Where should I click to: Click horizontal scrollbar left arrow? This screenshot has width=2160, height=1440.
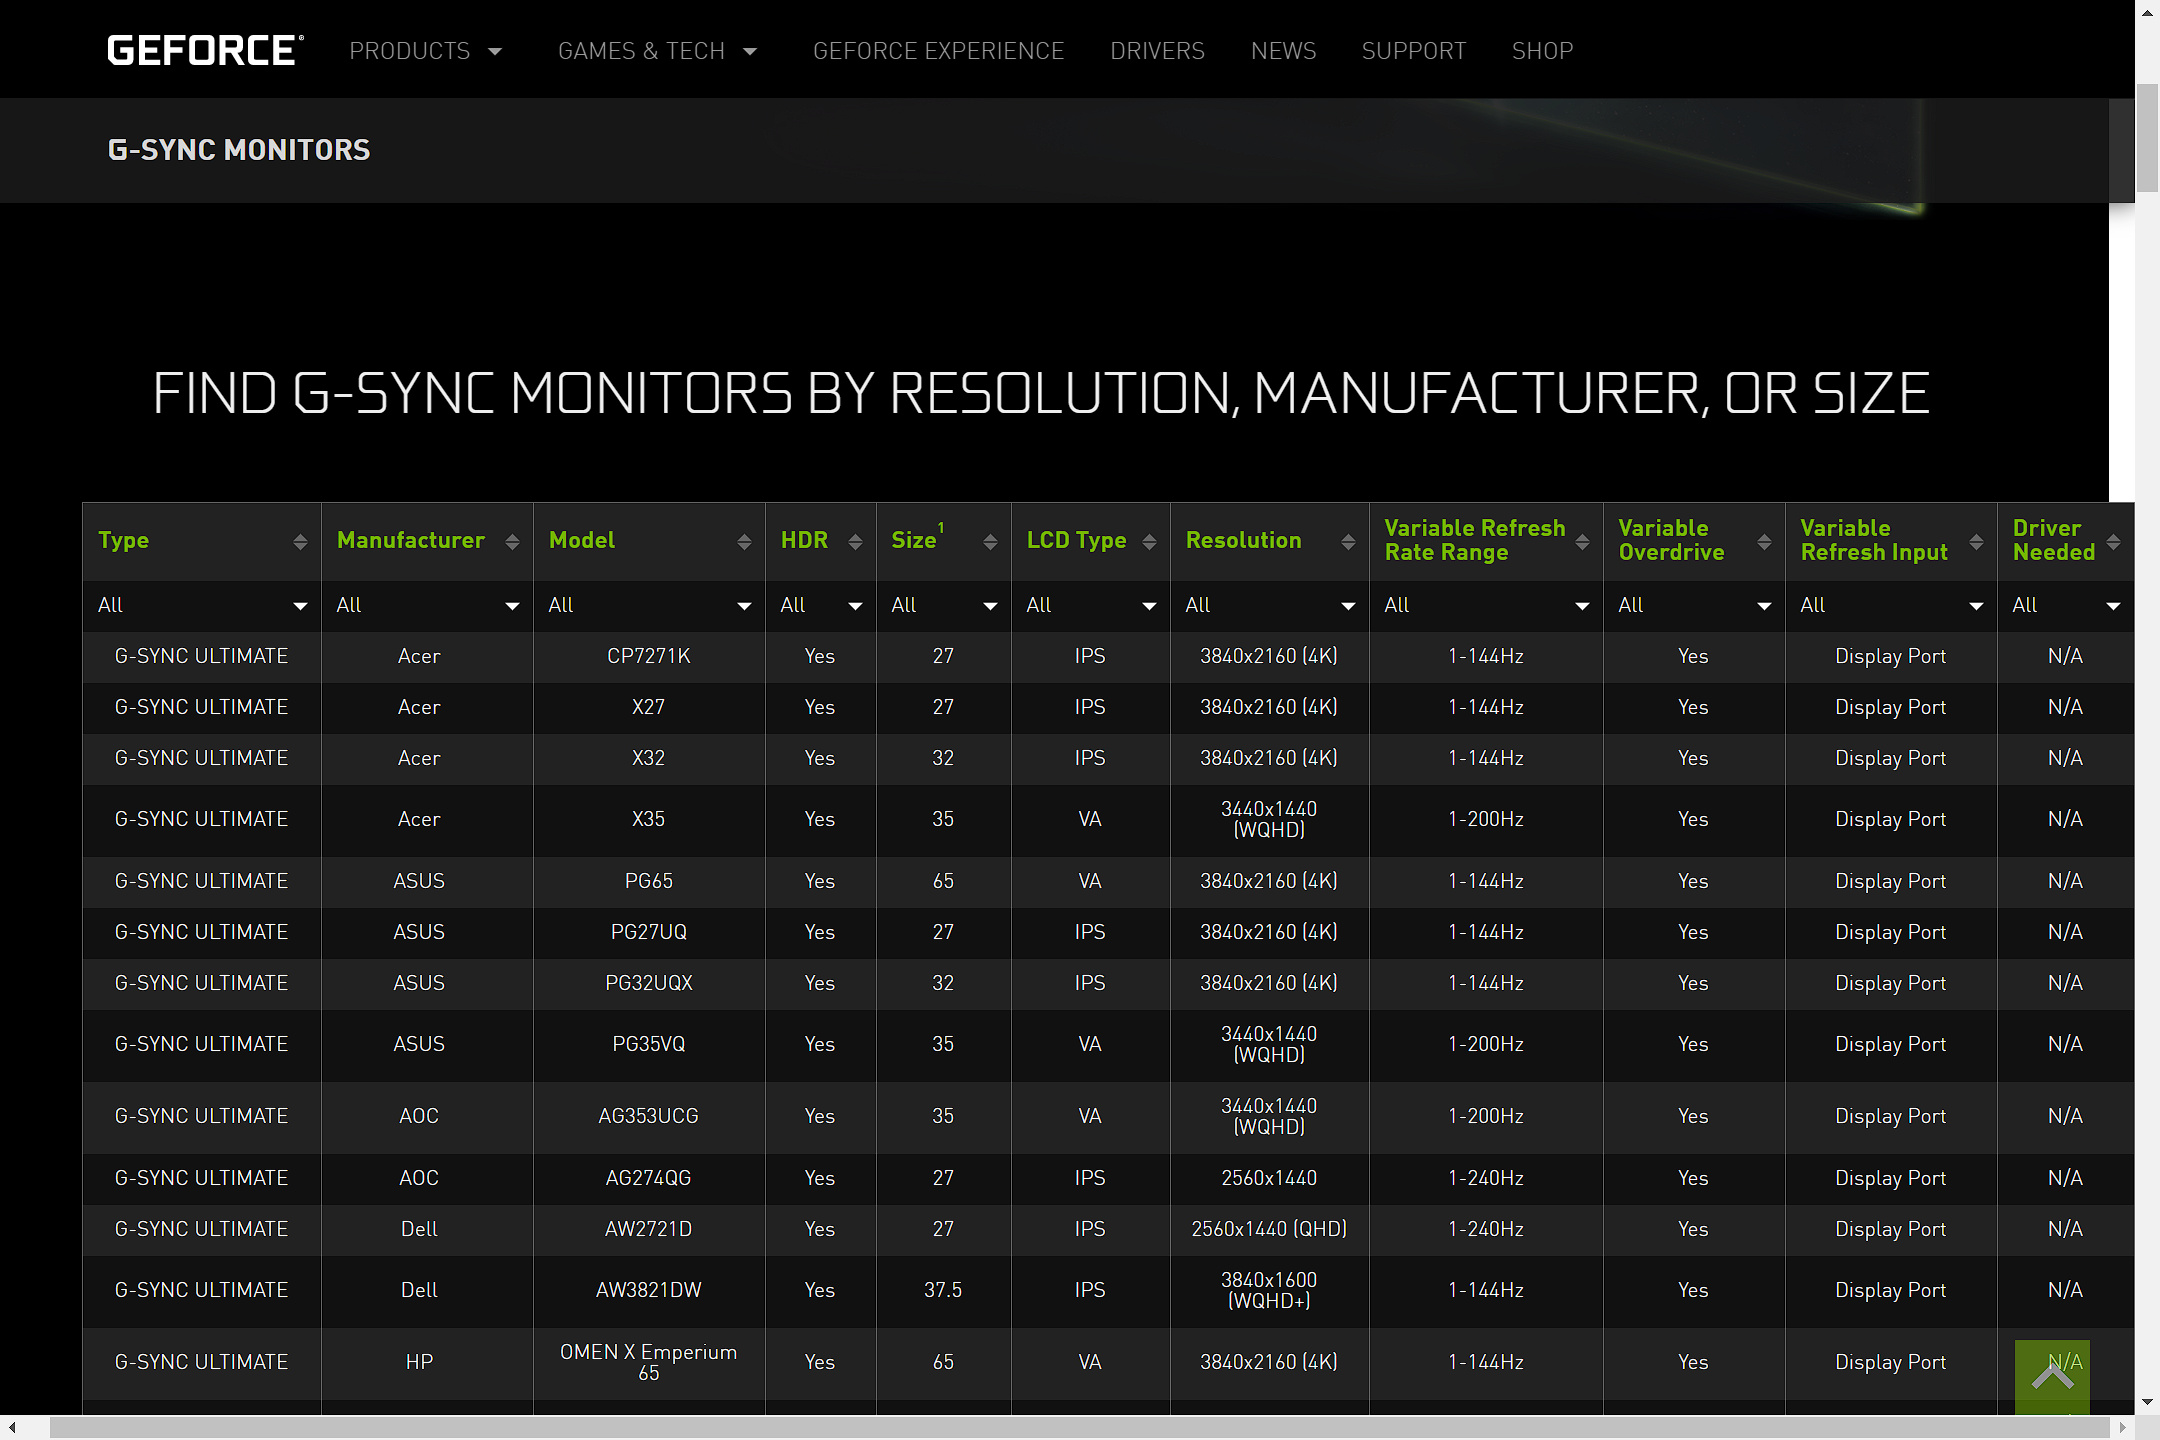click(x=12, y=1428)
